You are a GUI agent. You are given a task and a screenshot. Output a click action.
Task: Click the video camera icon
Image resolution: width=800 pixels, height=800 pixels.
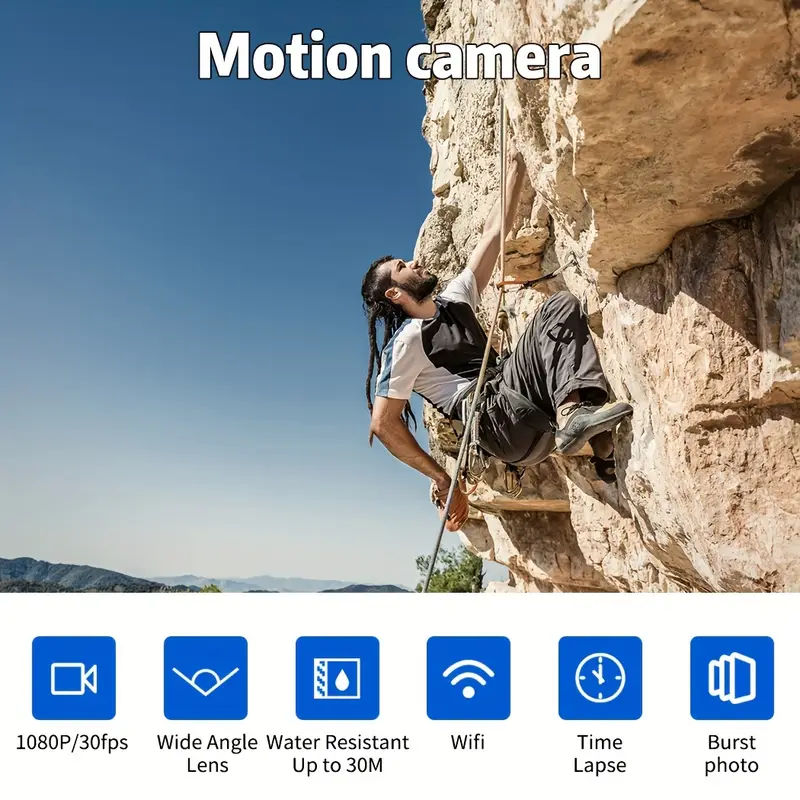(73, 678)
